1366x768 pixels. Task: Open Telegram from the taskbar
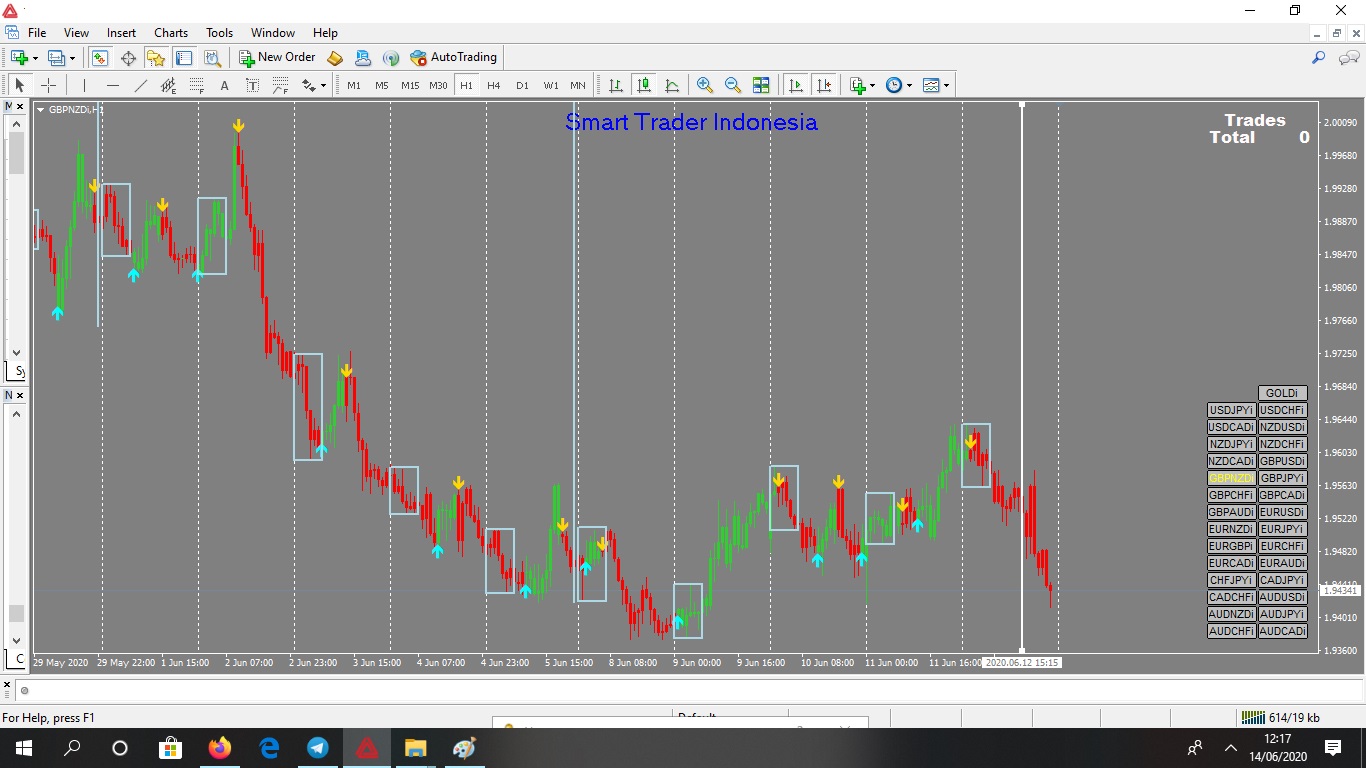point(317,748)
